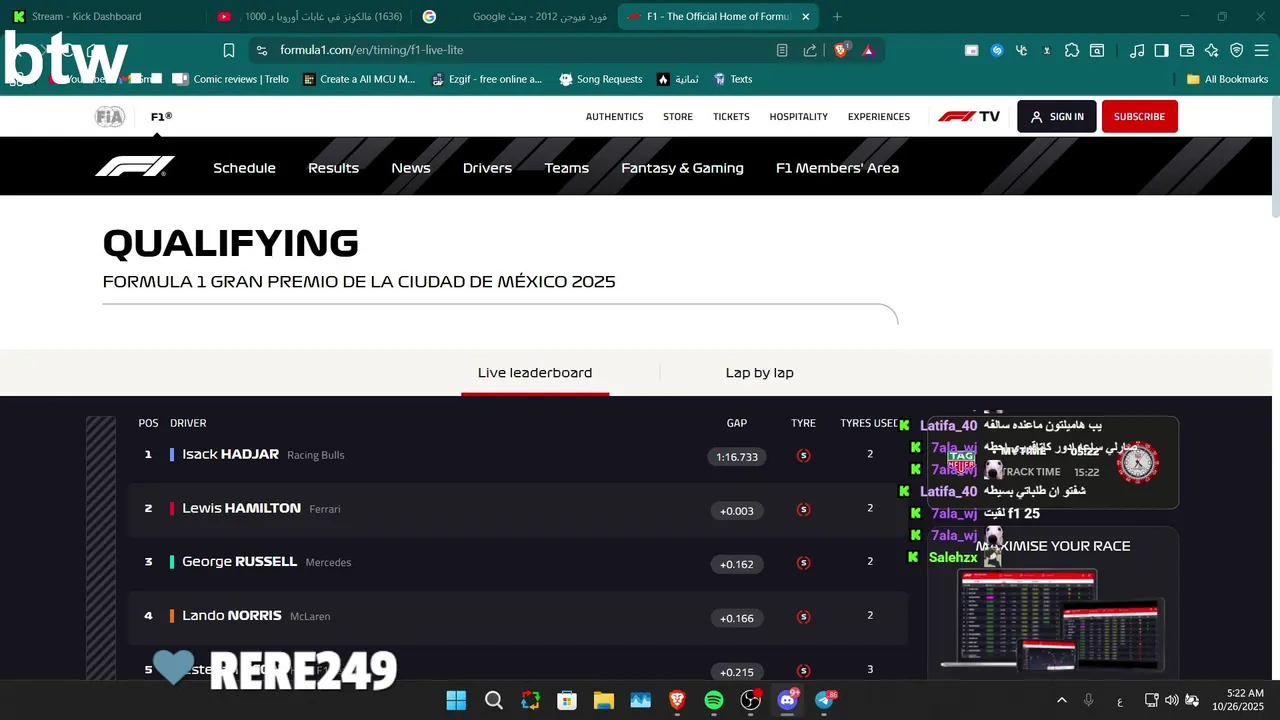Image resolution: width=1280 pixels, height=720 pixels.
Task: Select the Lap by lap tab
Action: [x=760, y=373]
